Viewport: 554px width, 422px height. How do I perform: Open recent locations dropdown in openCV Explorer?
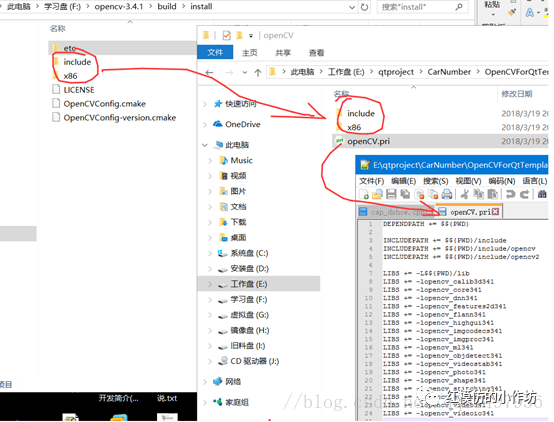pos(244,72)
